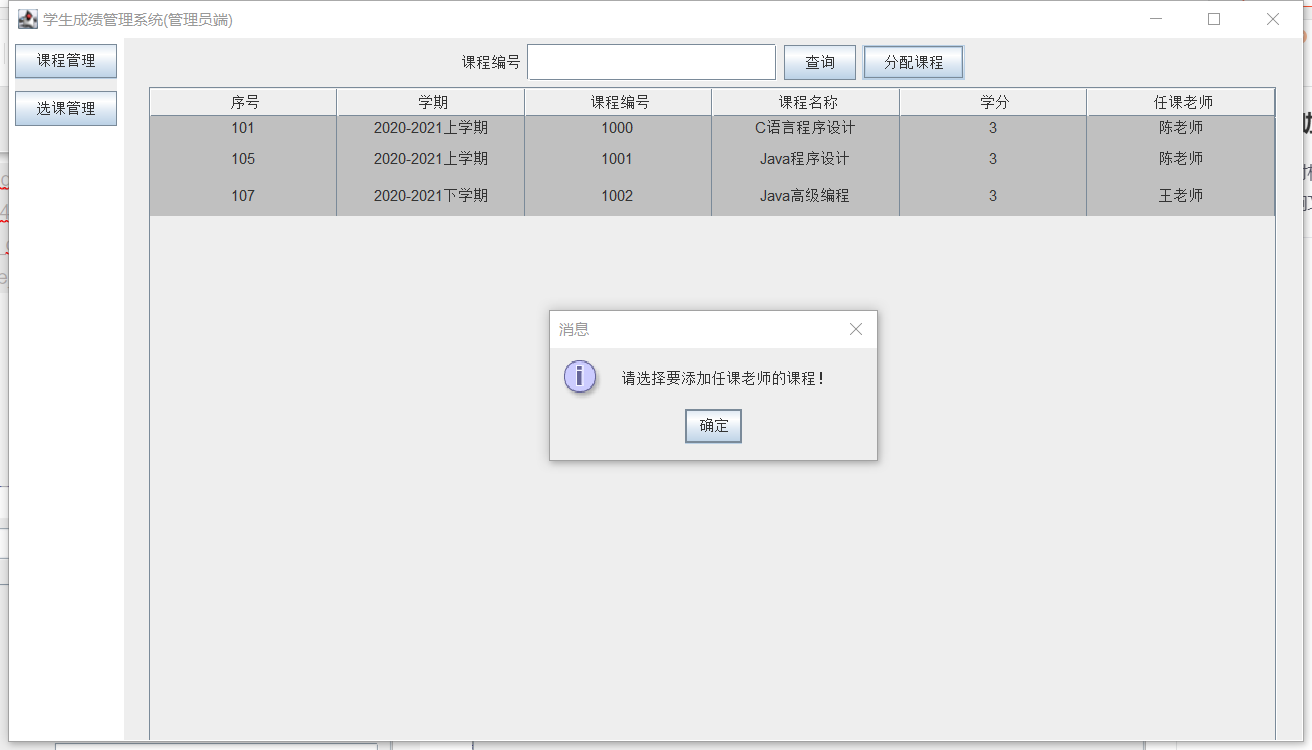The image size is (1312, 750).
Task: Close the 学生成绩管理系统 window
Action: 1273,19
